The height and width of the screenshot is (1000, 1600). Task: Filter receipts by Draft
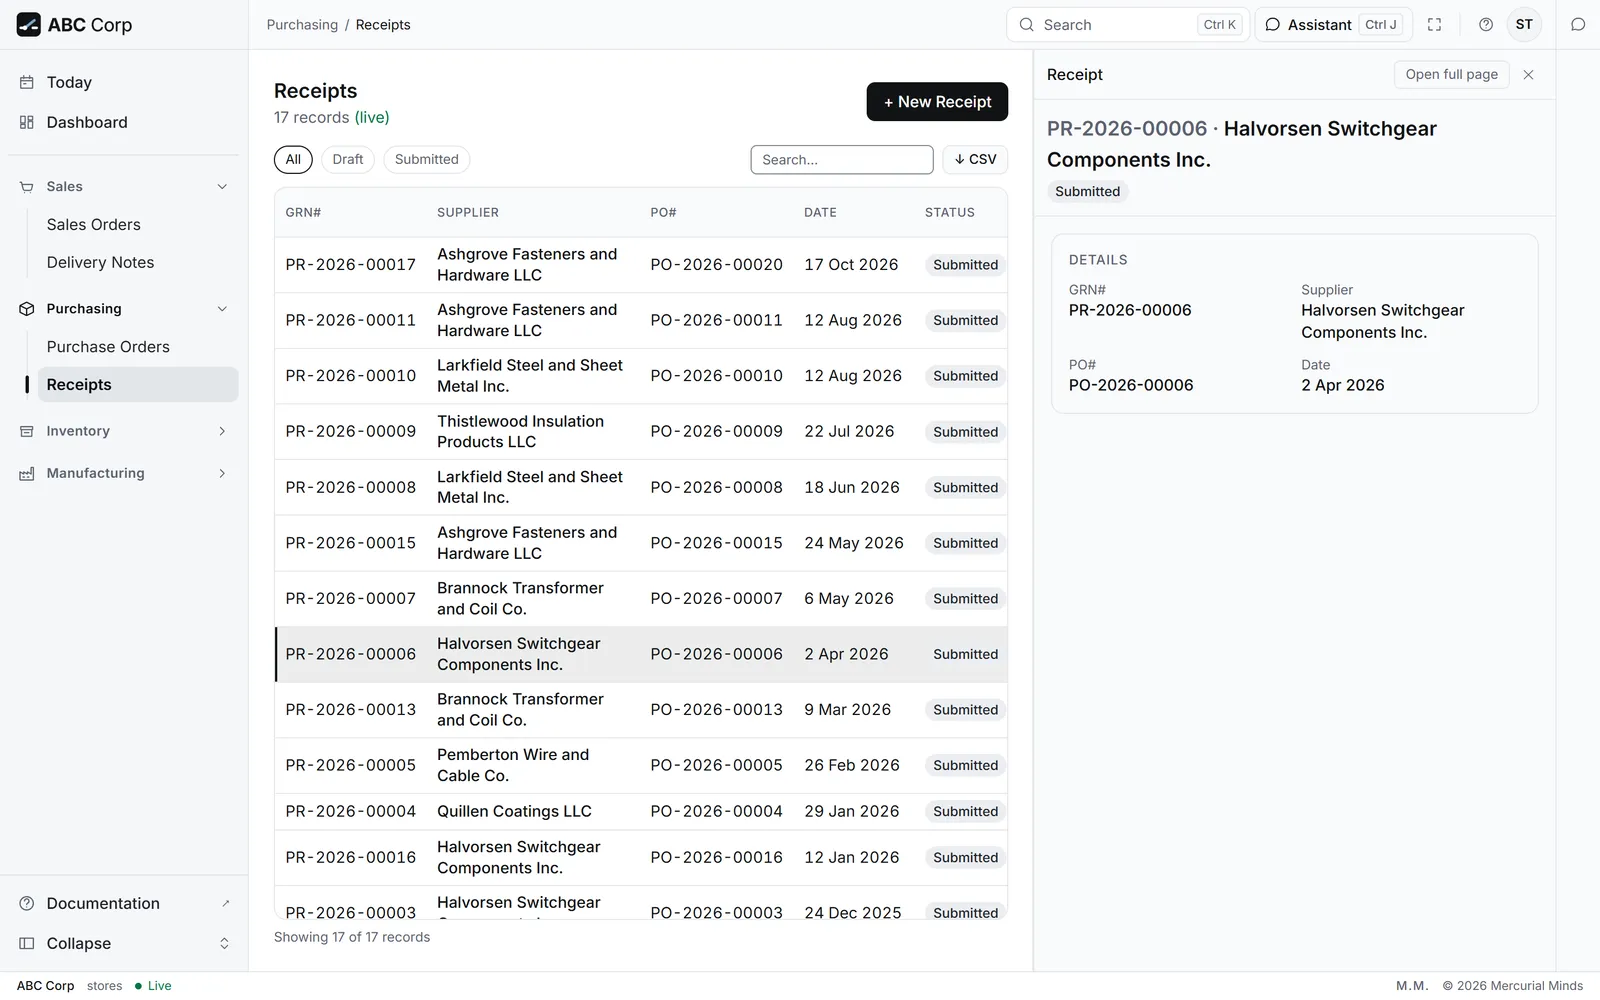click(348, 159)
